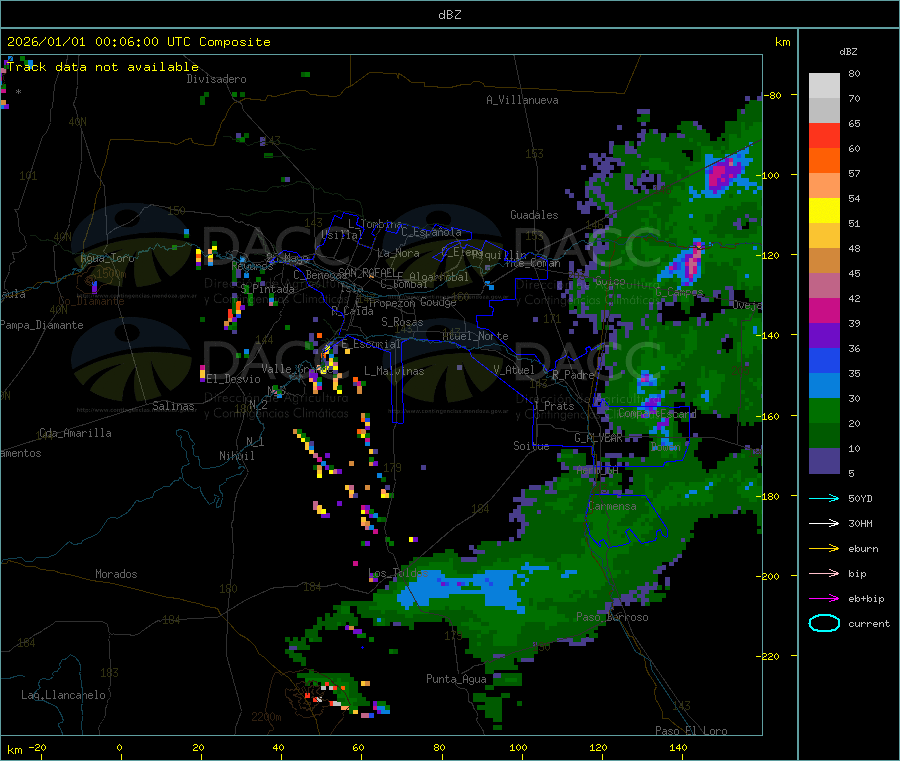Click the -80 km tick on right axis

[x=773, y=95]
